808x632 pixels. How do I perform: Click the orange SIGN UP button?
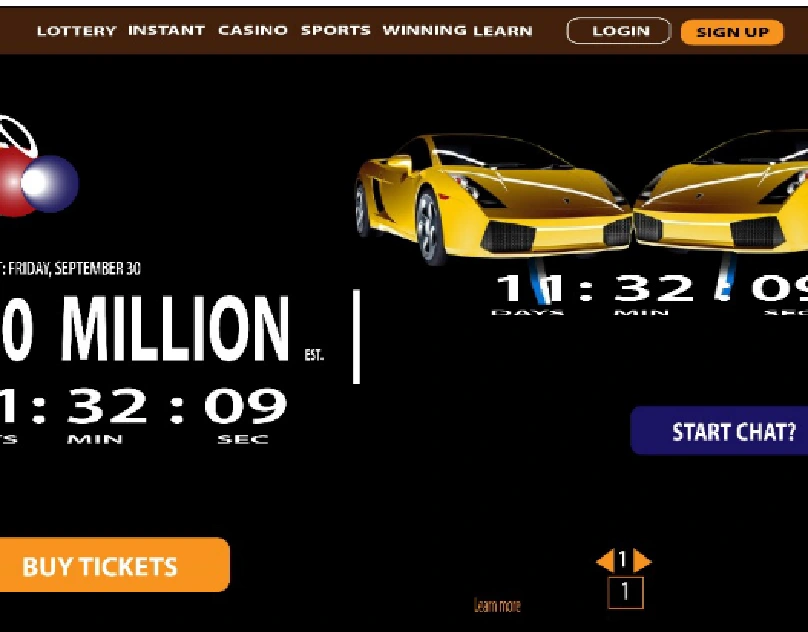tap(732, 32)
